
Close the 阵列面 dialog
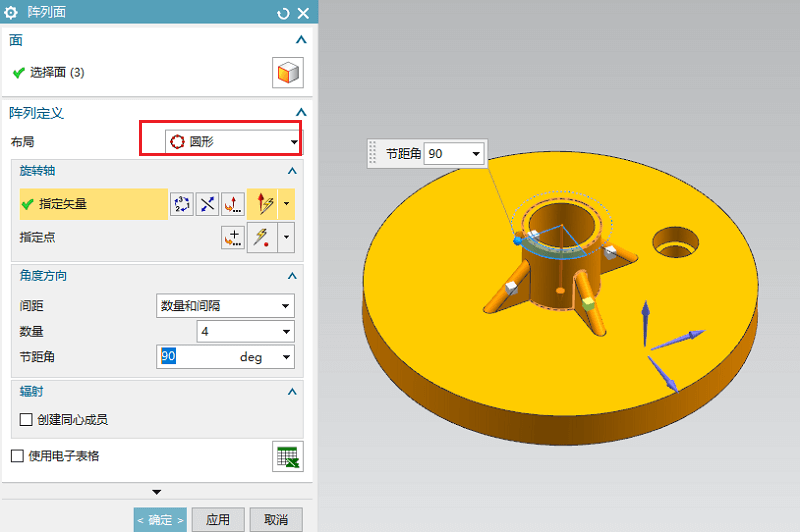pyautogui.click(x=304, y=13)
